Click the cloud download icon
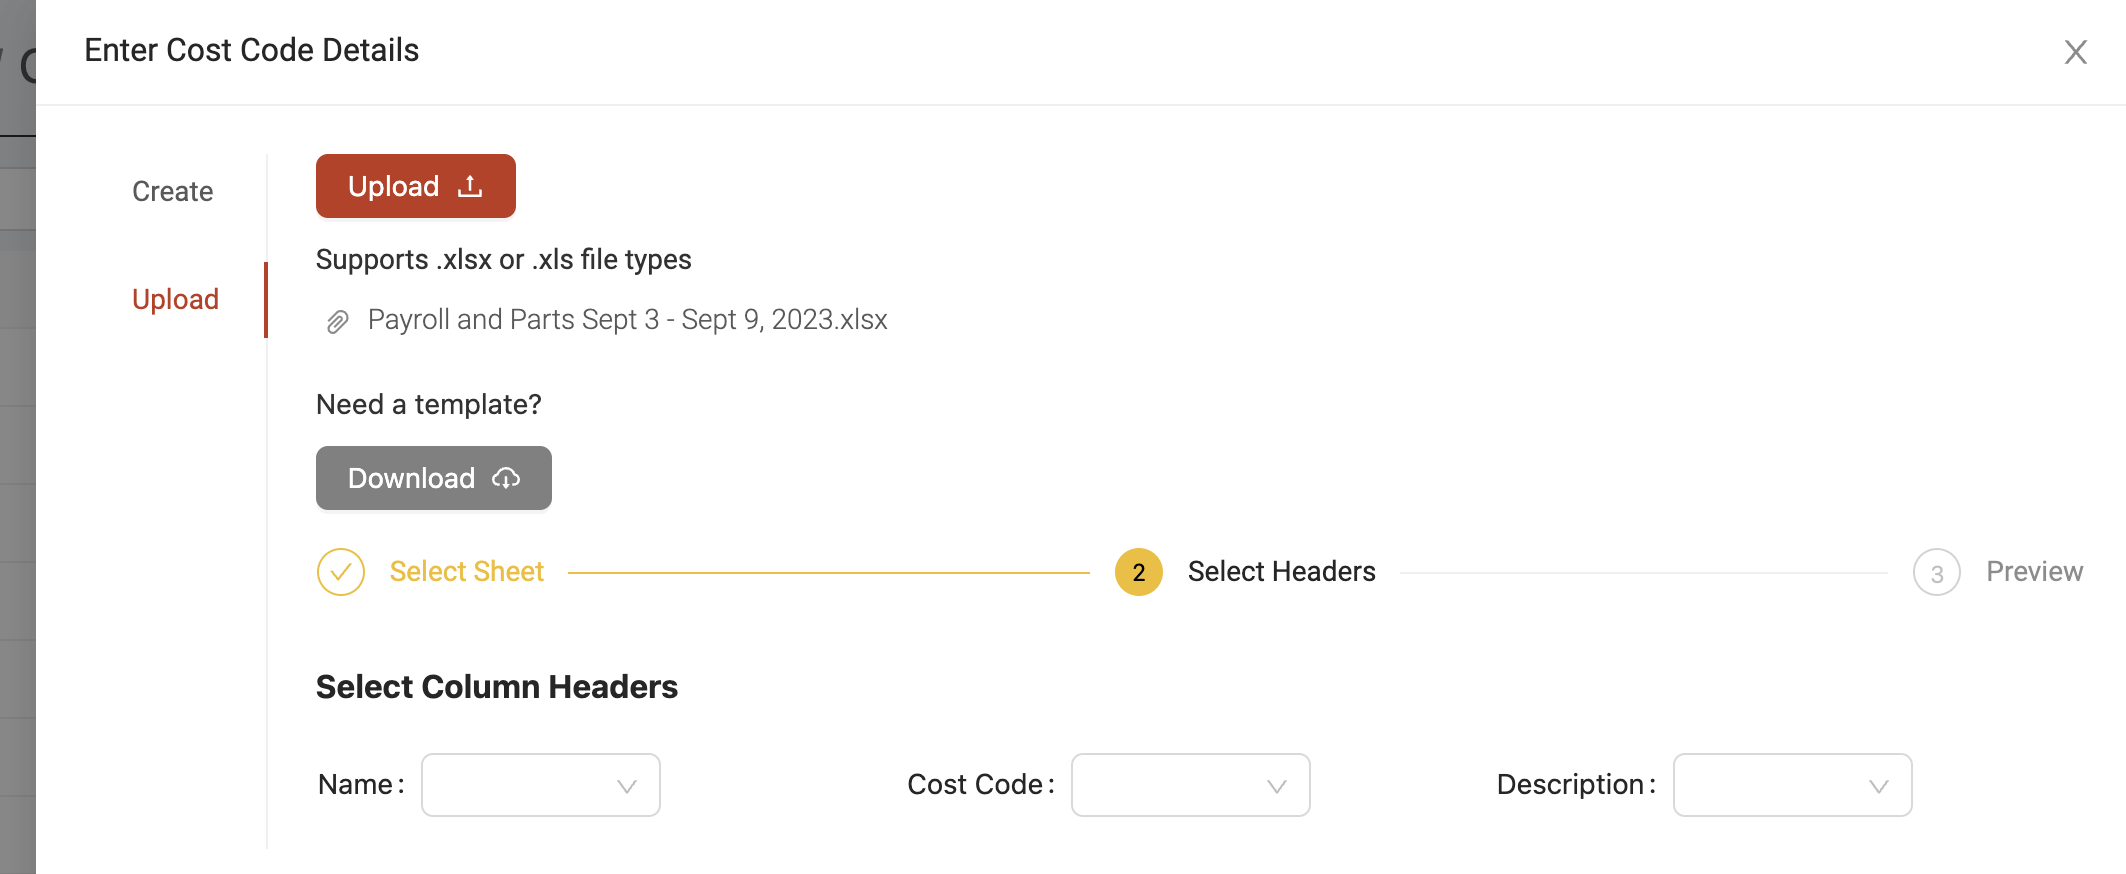The height and width of the screenshot is (874, 2126). [x=506, y=478]
